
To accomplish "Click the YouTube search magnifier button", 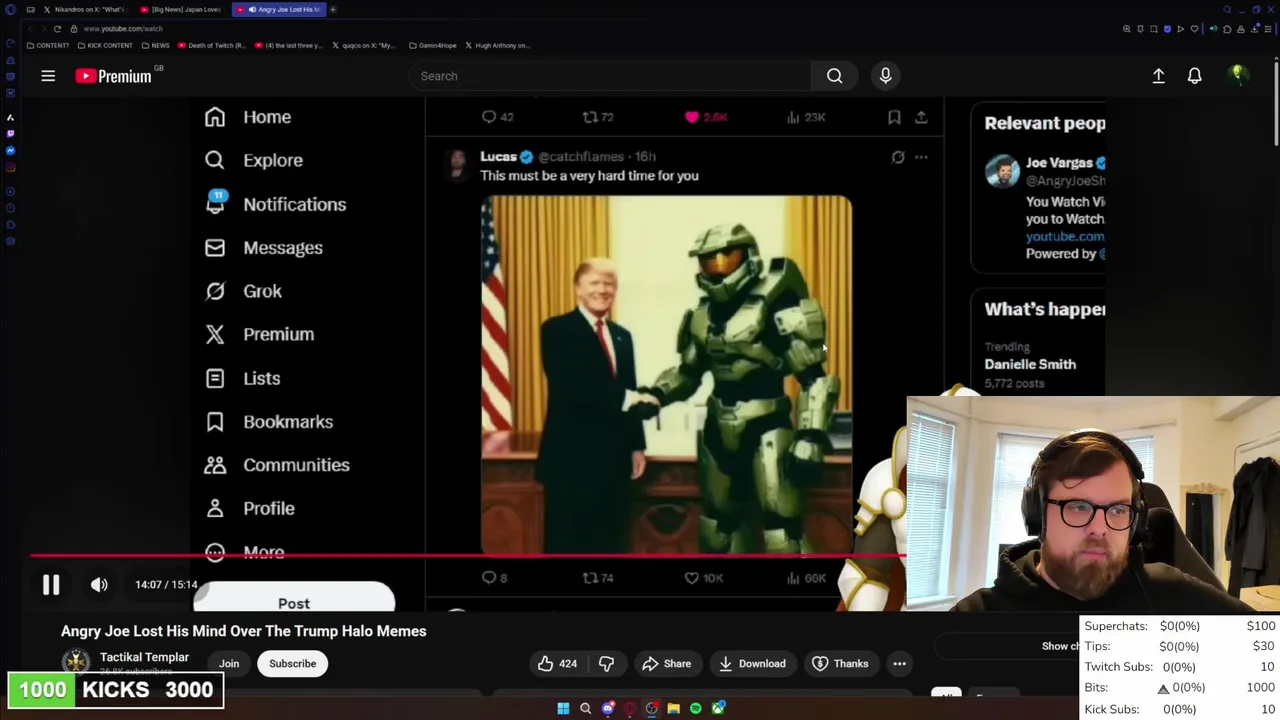I will tap(834, 76).
